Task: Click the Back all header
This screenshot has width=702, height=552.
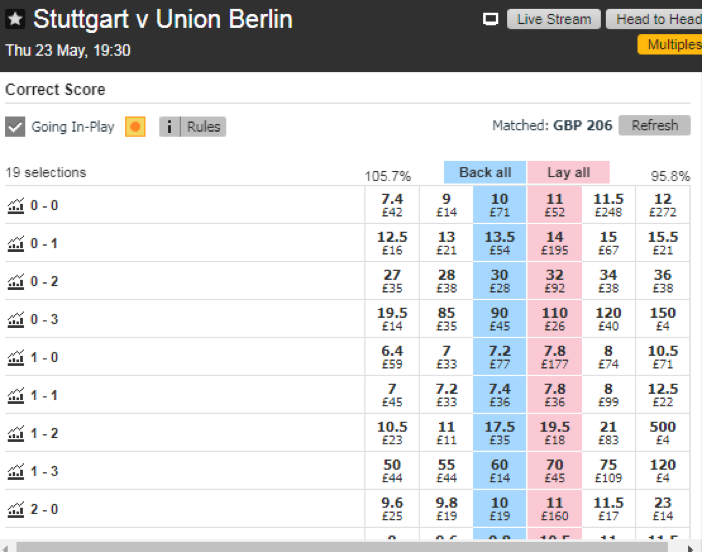Action: 485,172
